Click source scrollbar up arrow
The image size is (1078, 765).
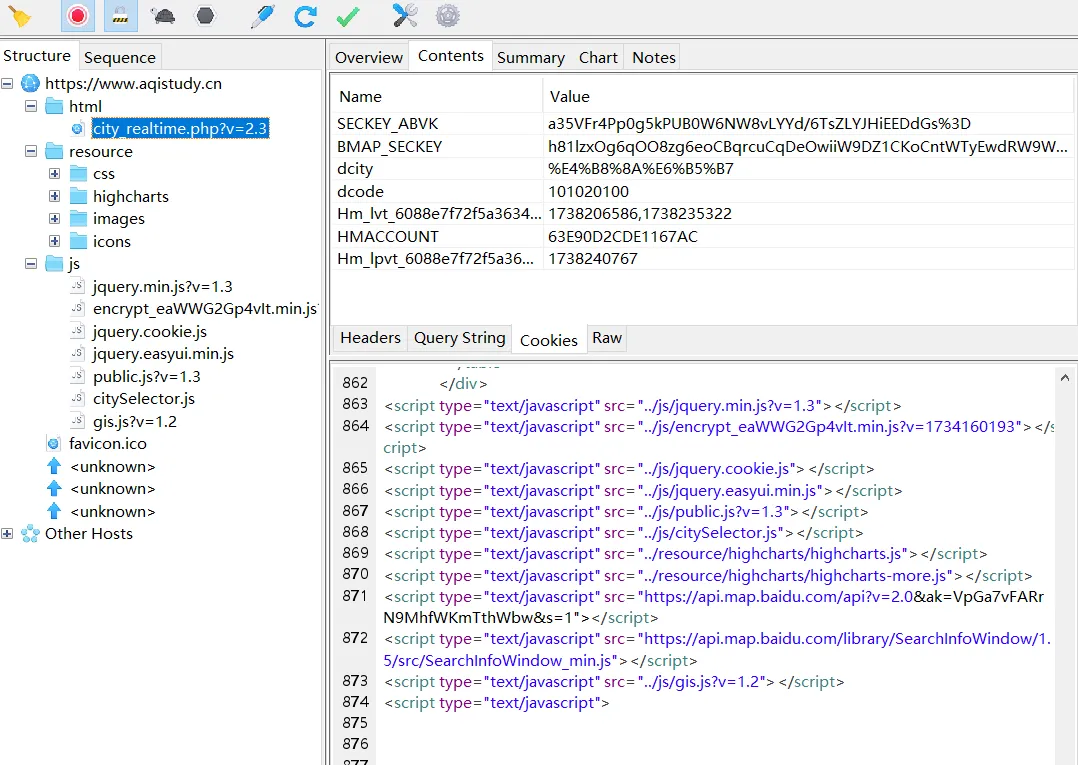click(x=1064, y=377)
